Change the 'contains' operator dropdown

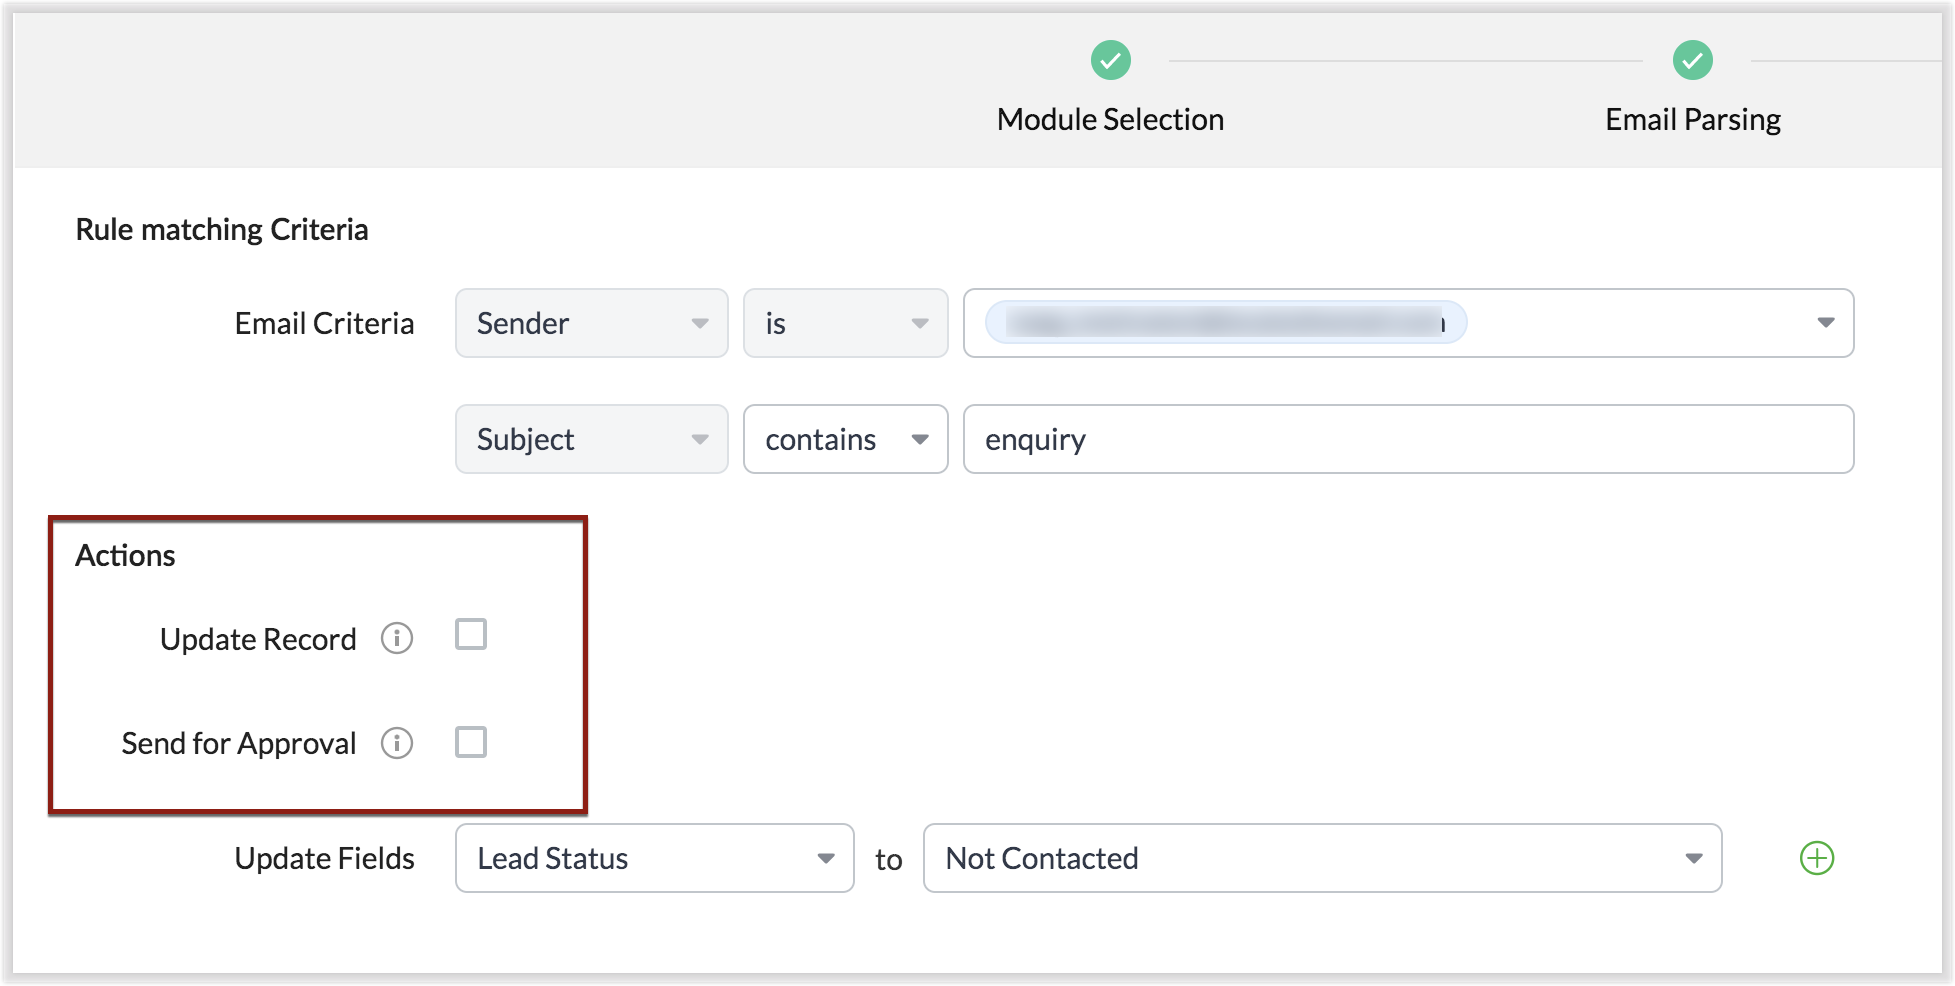pyautogui.click(x=845, y=439)
